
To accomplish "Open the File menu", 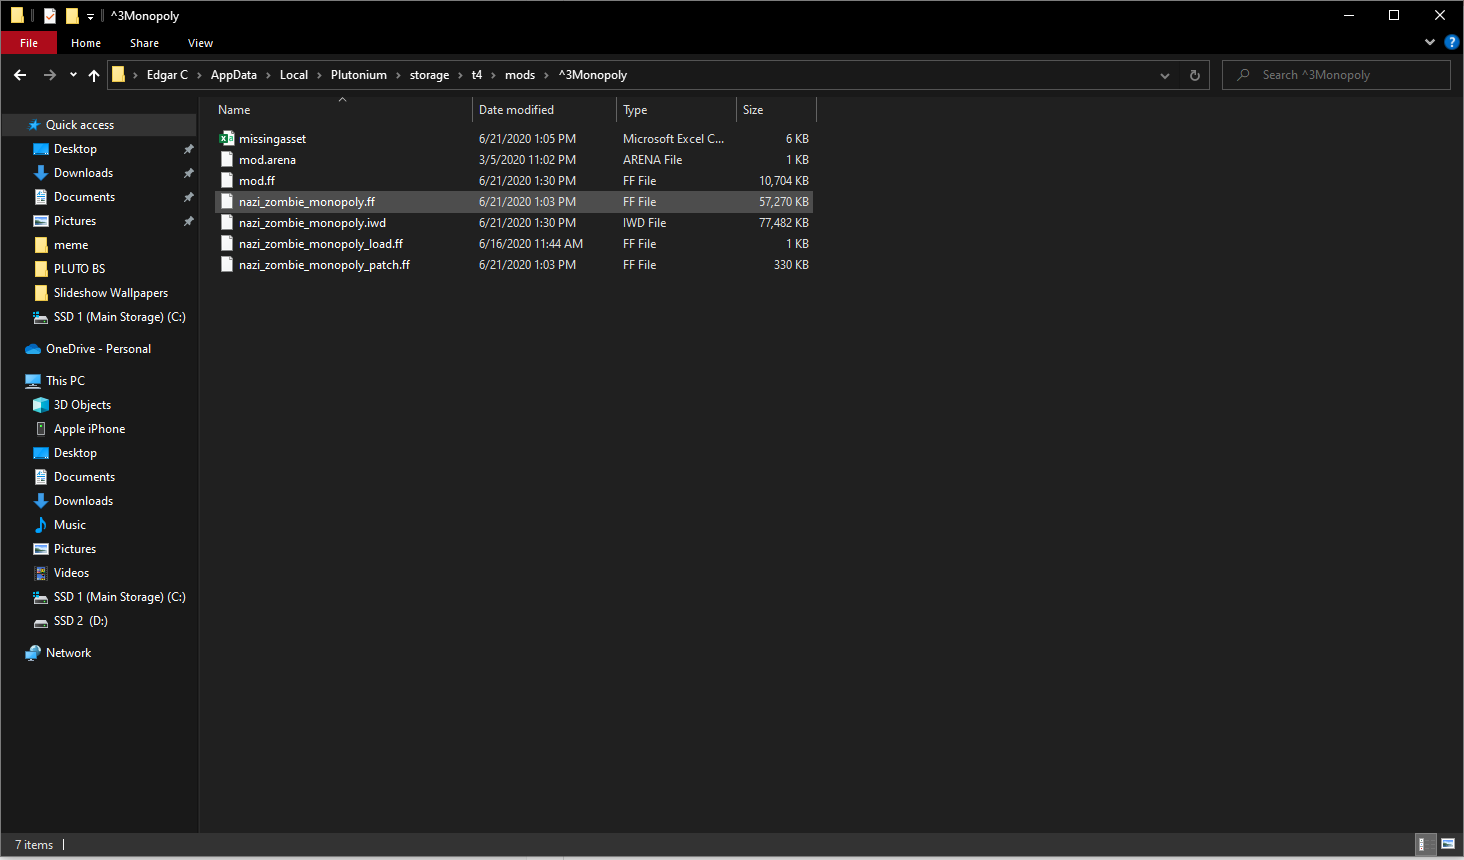I will 29,43.
